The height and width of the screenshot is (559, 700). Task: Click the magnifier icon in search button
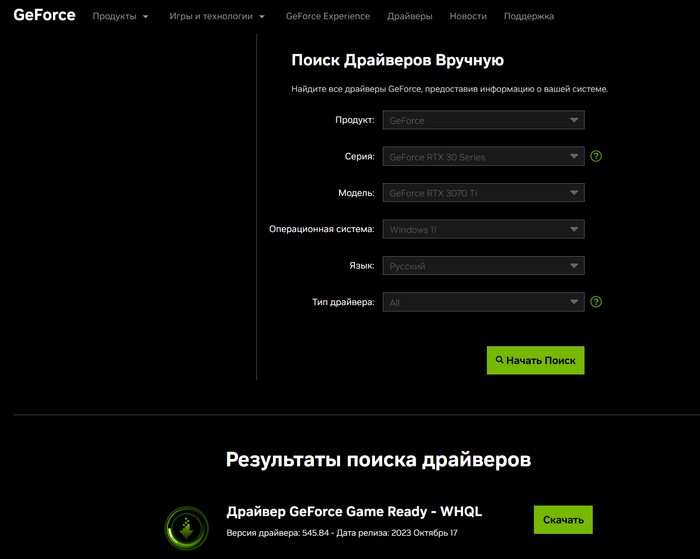point(500,359)
